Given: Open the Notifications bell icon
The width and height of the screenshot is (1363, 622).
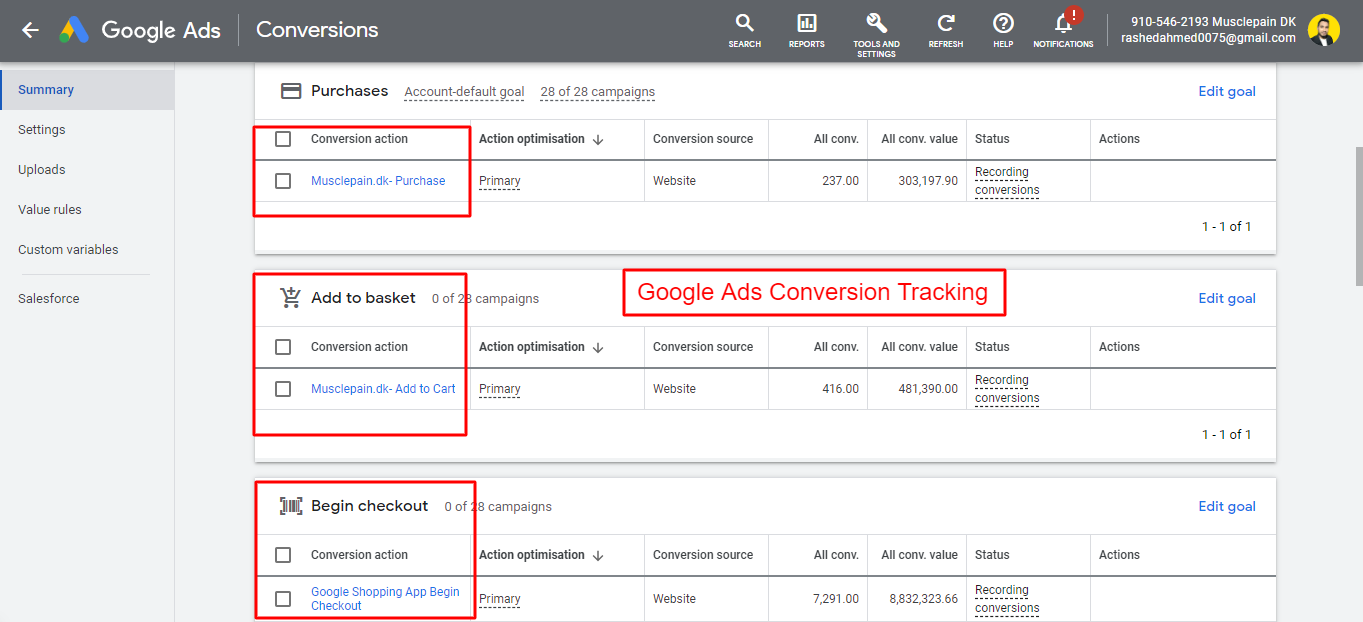Looking at the screenshot, I should (x=1063, y=24).
